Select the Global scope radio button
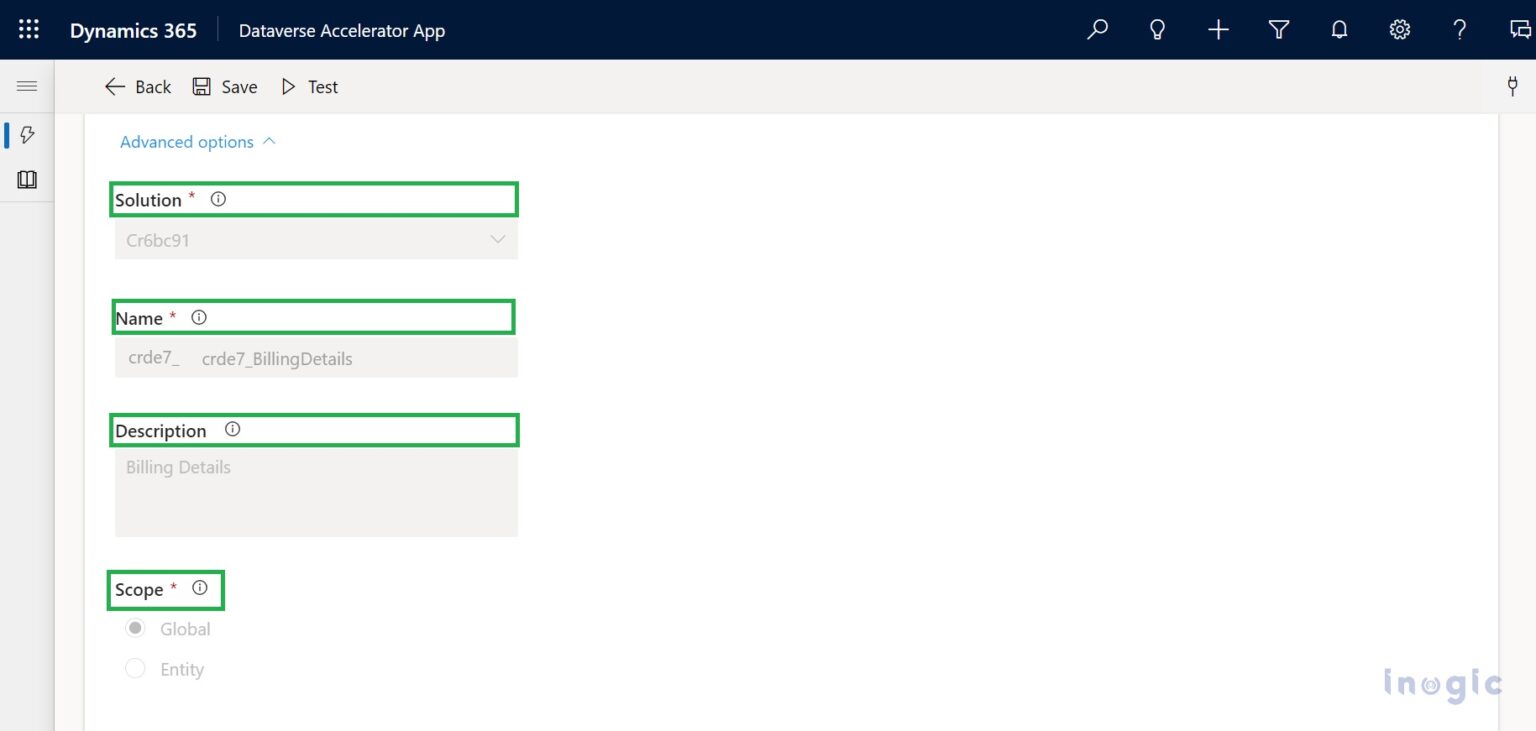The height and width of the screenshot is (731, 1536). click(x=135, y=628)
